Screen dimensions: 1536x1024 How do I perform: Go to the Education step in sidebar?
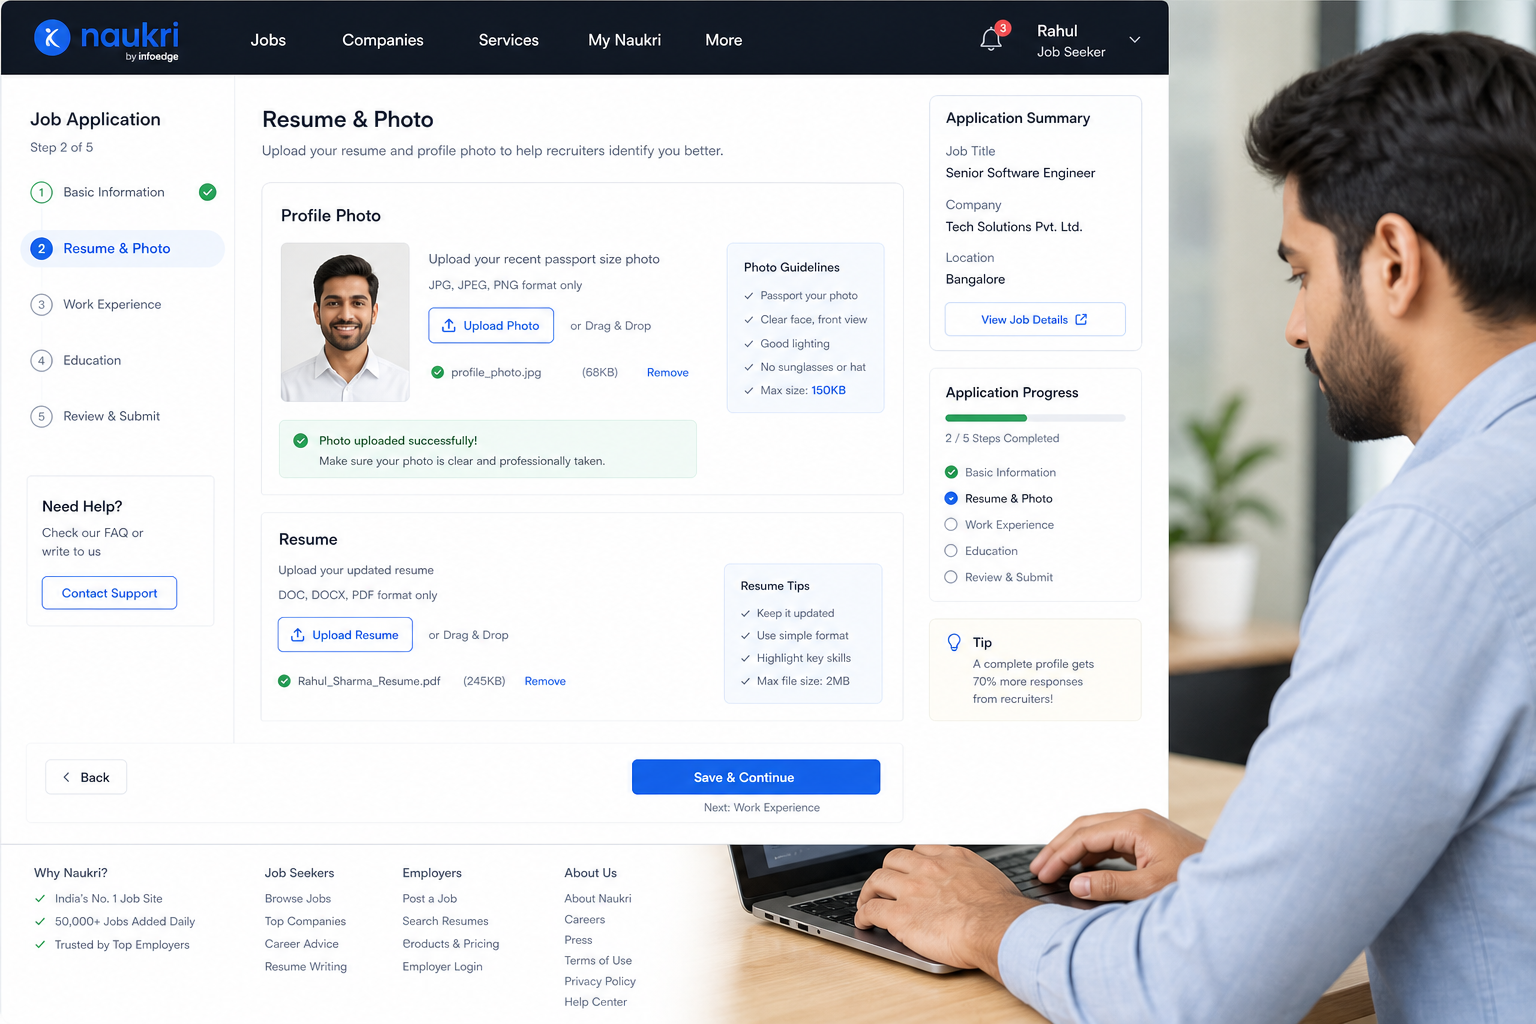(x=92, y=360)
